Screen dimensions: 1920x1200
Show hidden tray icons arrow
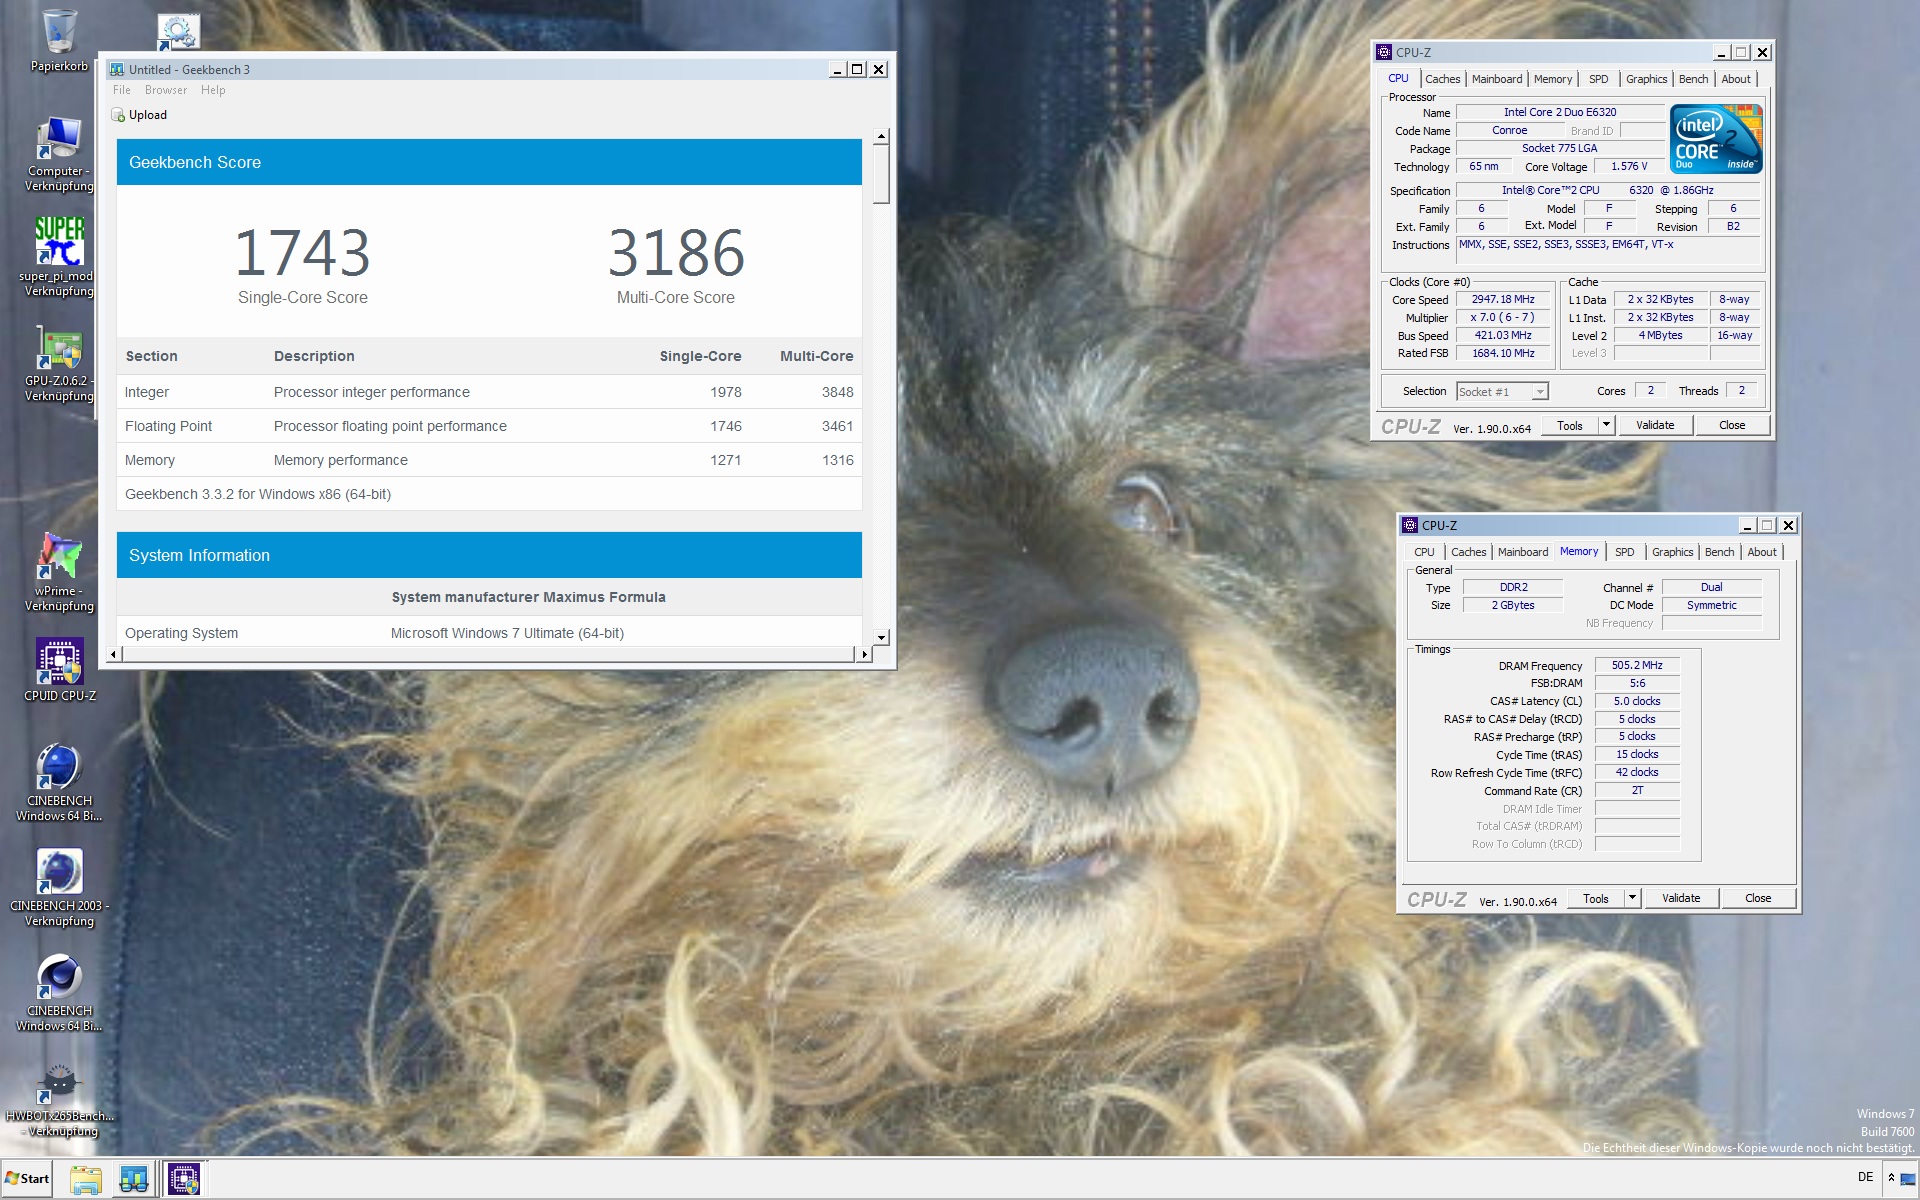[1891, 1178]
